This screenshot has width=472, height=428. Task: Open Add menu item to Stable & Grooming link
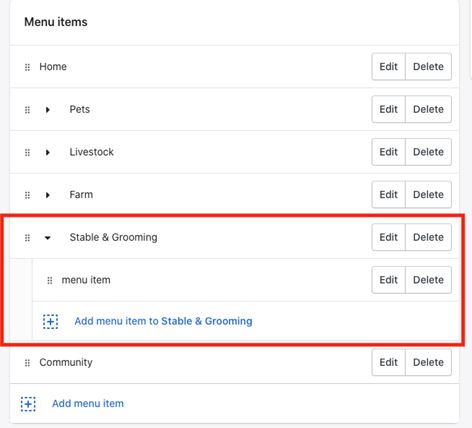163,321
